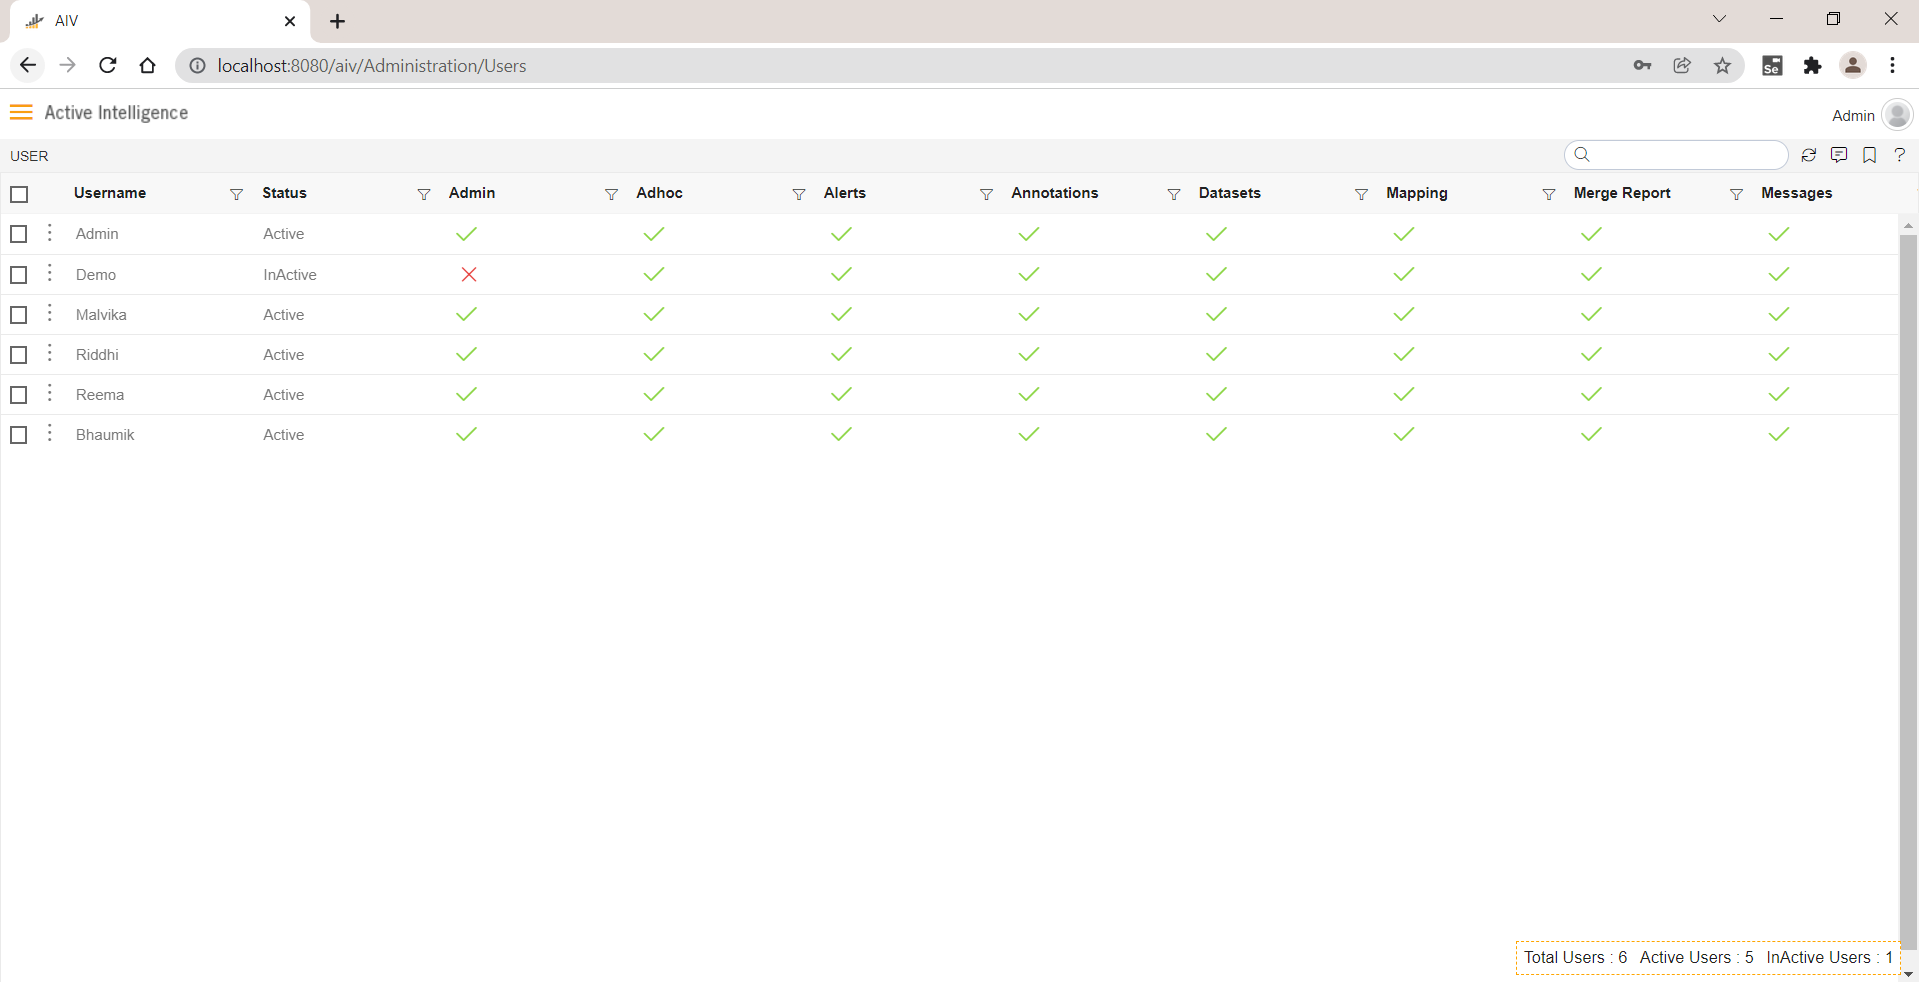The width and height of the screenshot is (1919, 982).
Task: Reload the browser page
Action: click(x=108, y=65)
